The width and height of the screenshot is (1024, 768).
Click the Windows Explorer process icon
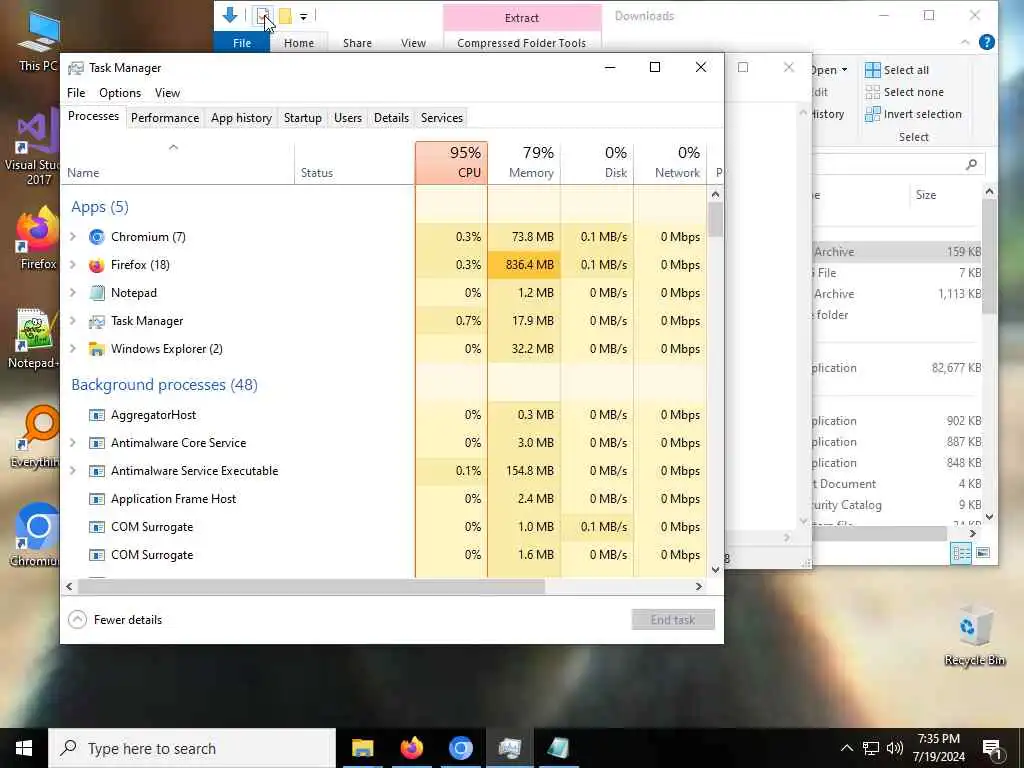tap(97, 349)
